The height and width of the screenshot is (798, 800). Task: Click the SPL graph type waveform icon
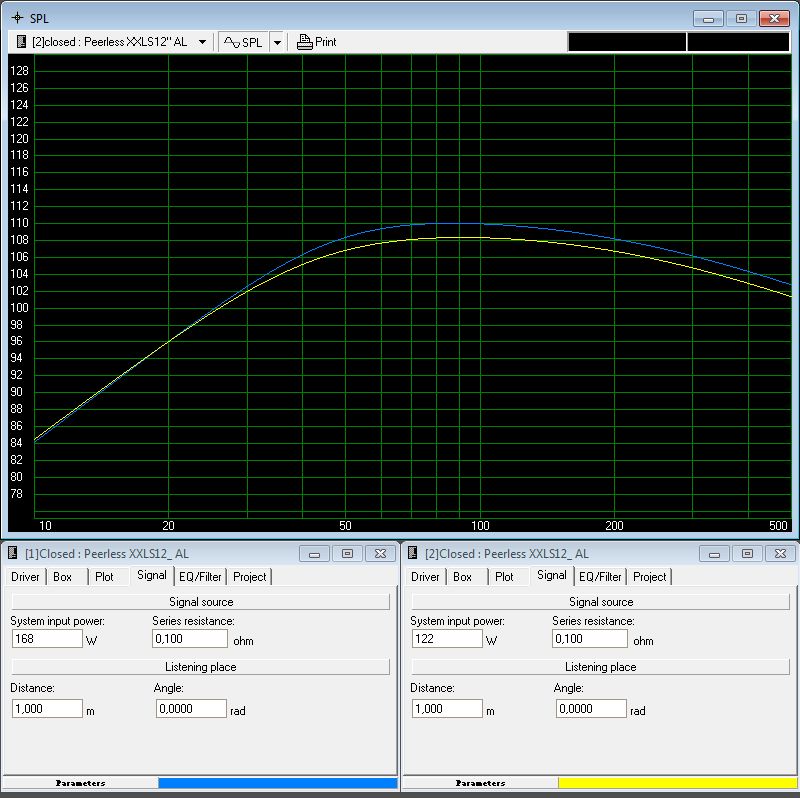(x=231, y=42)
